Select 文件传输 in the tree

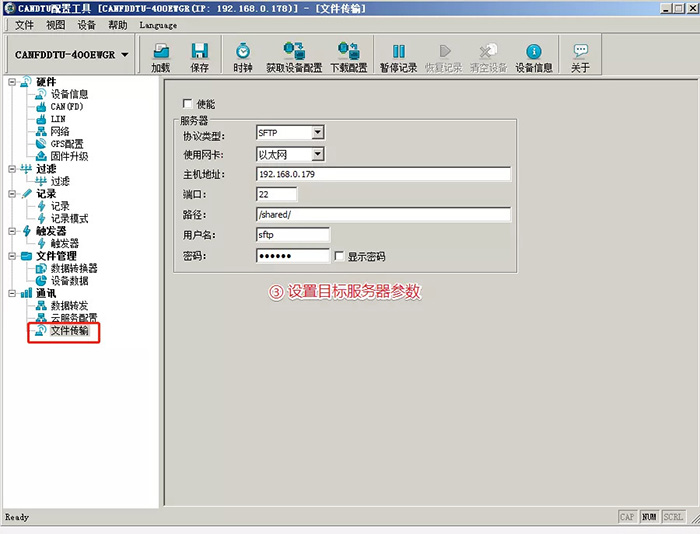tap(69, 330)
